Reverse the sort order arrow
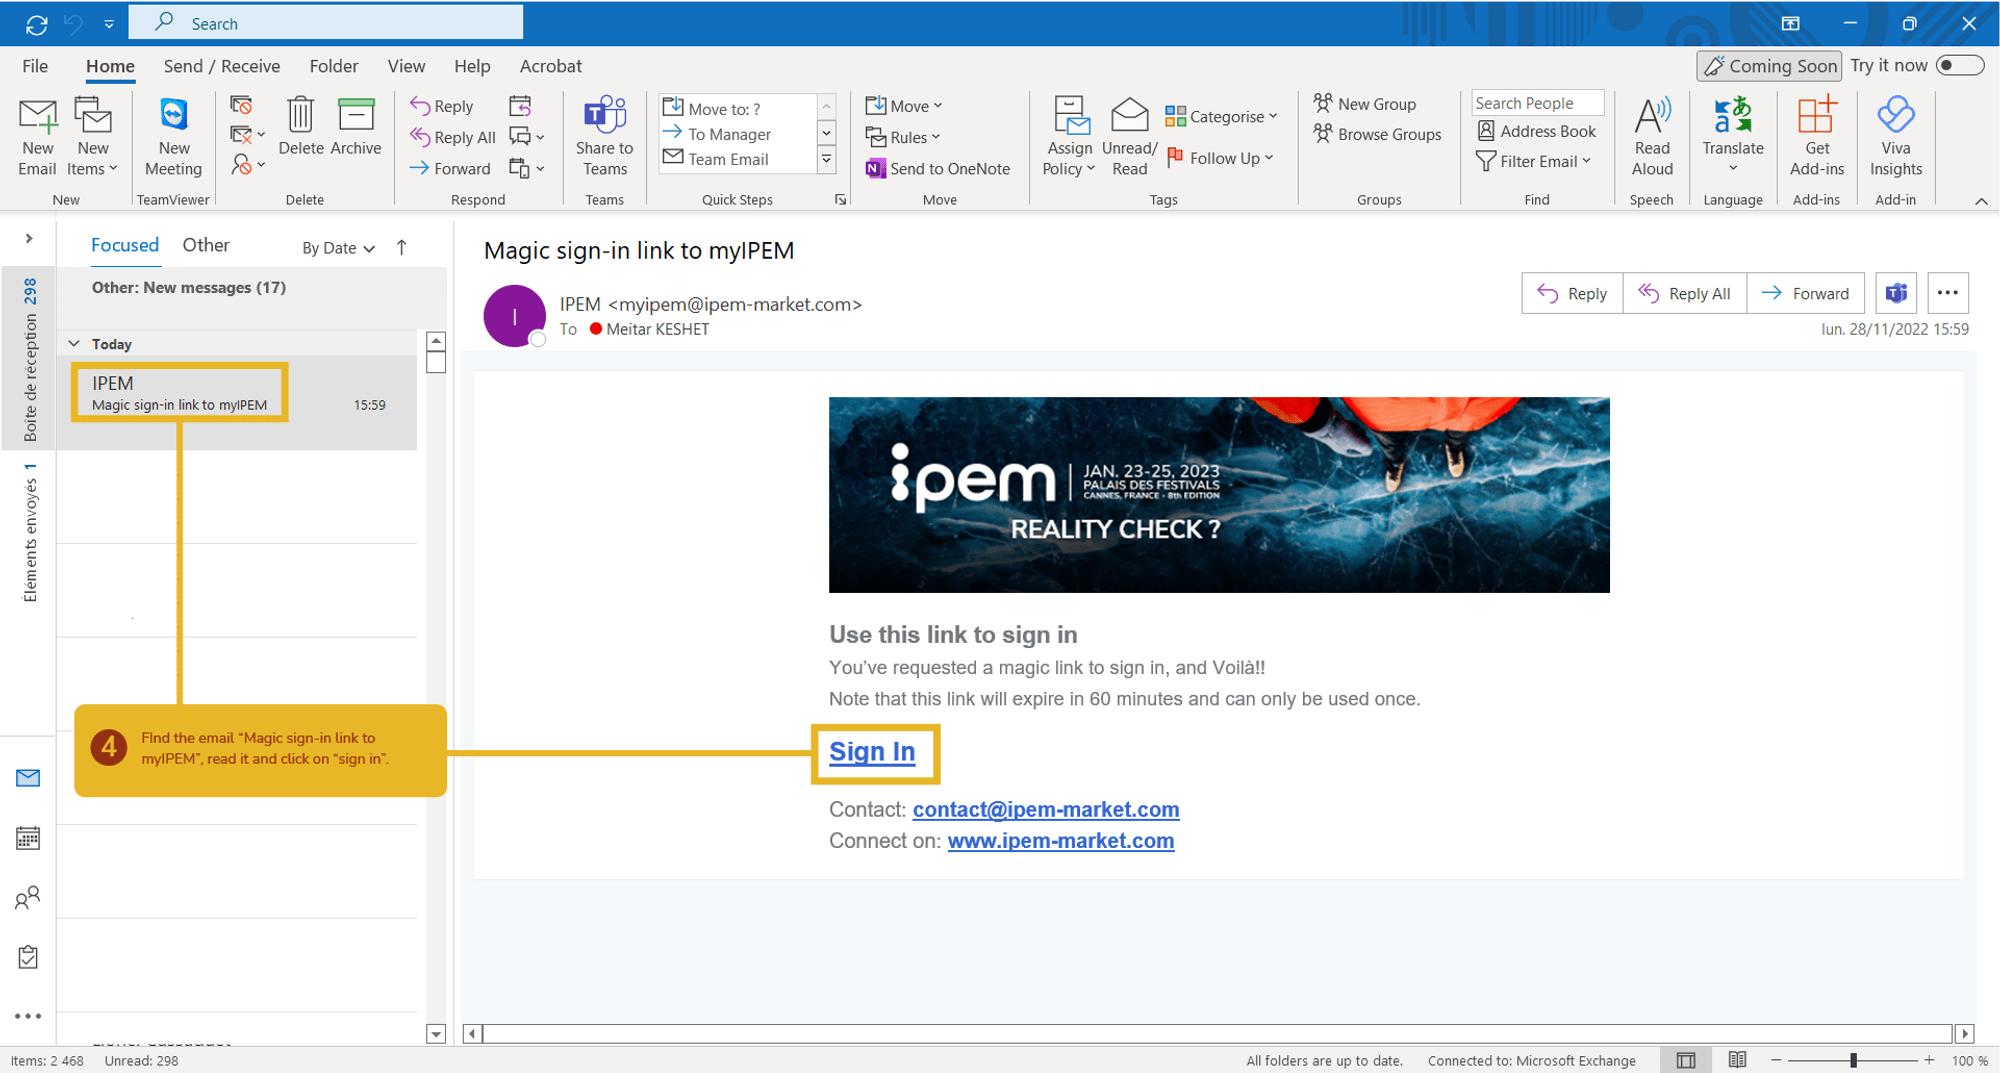Viewport: 2000px width, 1073px height. (402, 247)
